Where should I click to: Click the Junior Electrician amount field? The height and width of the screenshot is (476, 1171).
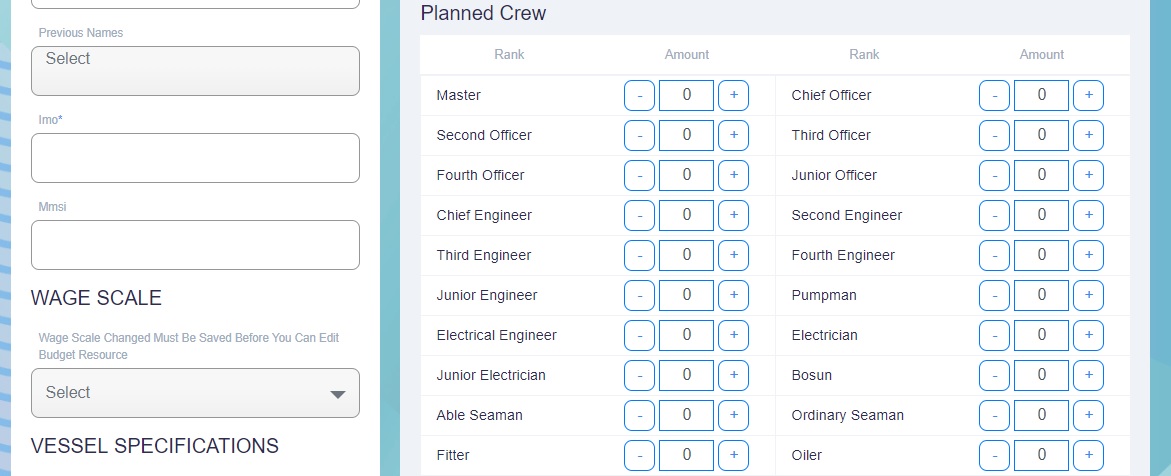point(686,375)
